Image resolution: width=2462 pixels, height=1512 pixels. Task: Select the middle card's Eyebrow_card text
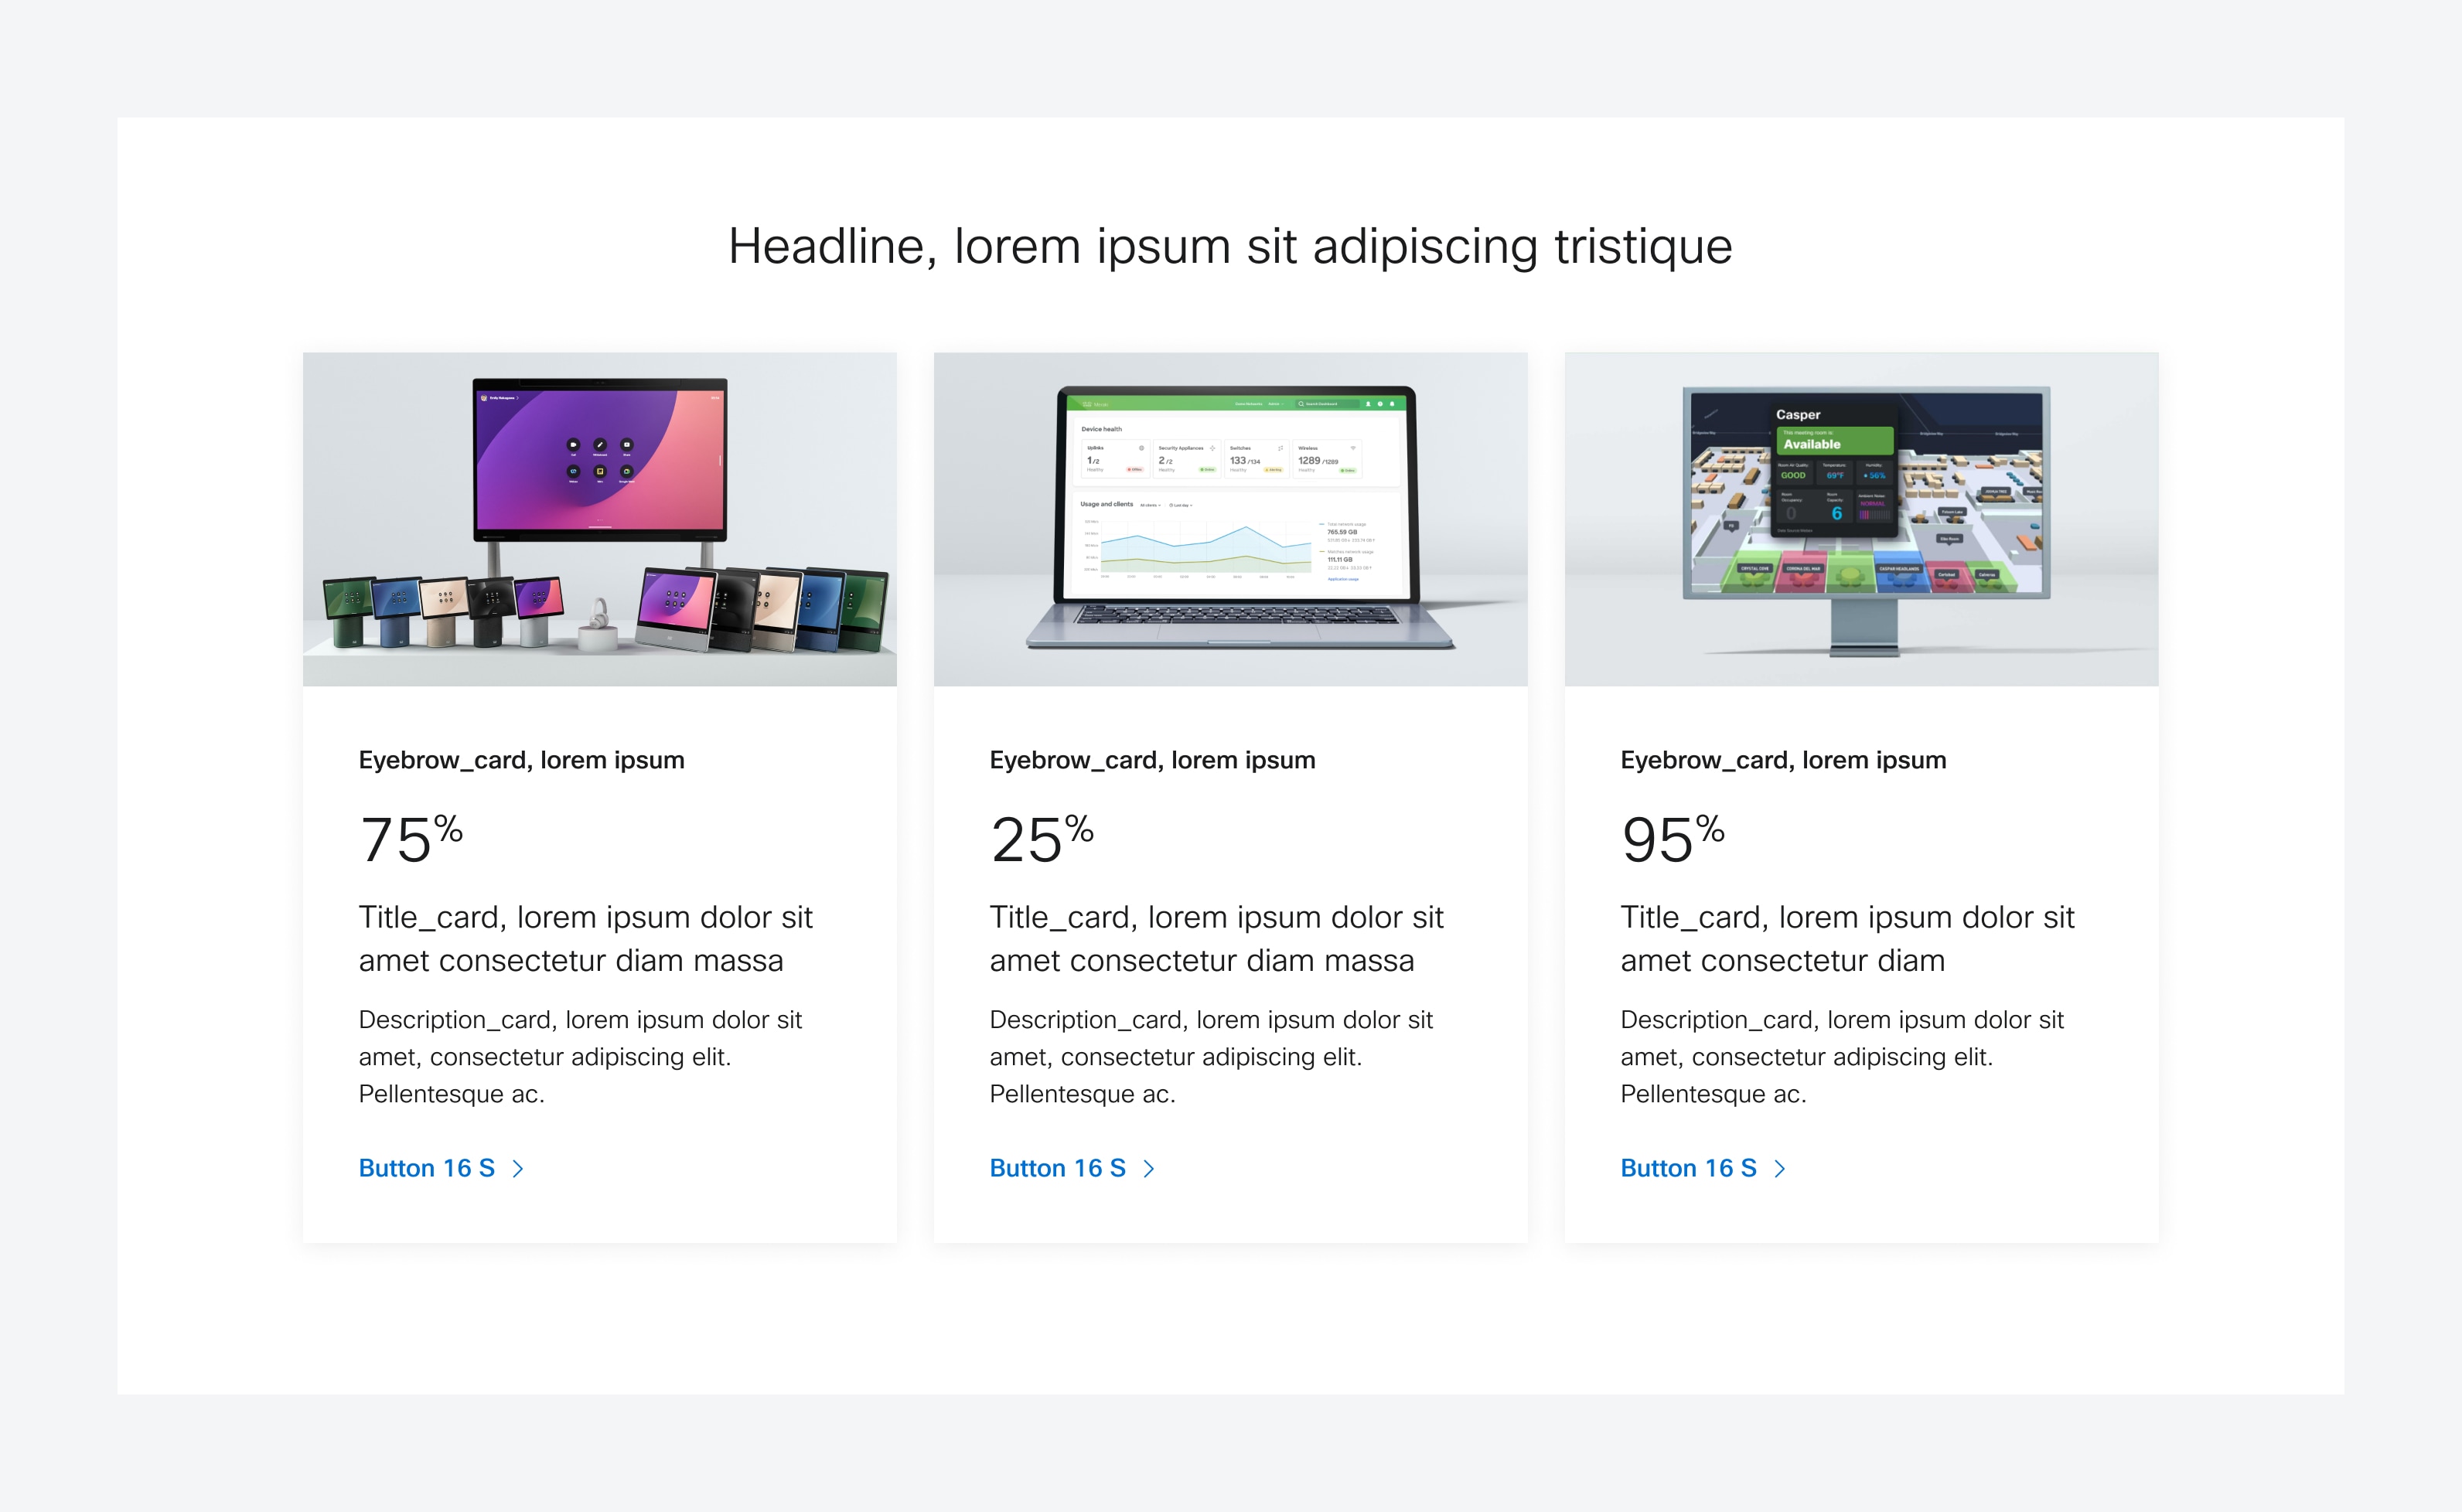tap(1152, 760)
